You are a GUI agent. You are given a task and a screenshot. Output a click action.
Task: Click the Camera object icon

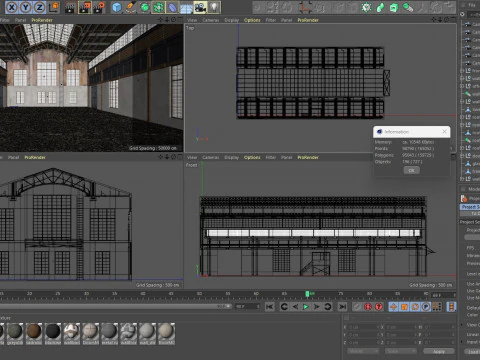[x=200, y=7]
